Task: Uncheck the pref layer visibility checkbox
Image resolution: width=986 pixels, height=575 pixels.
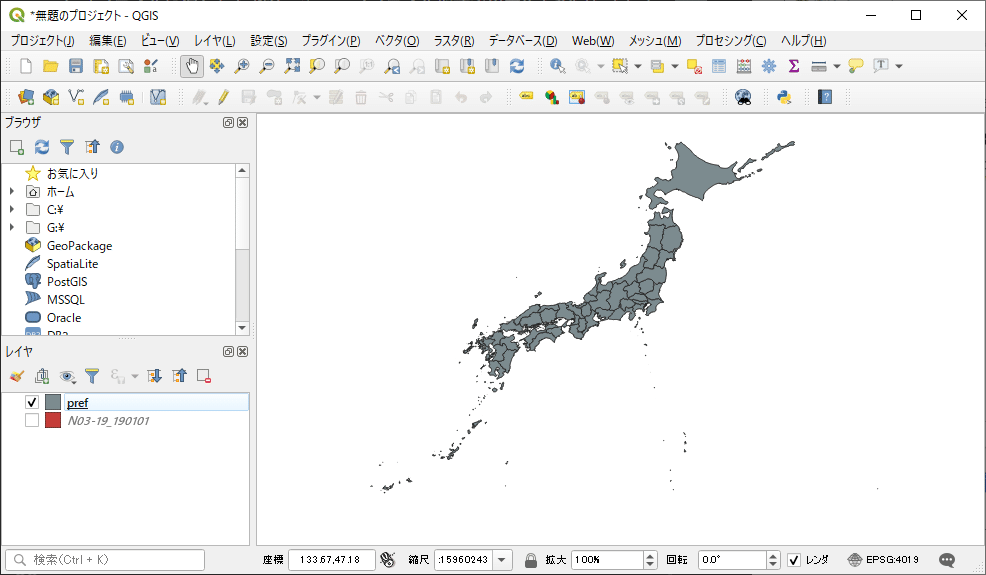Action: 32,402
